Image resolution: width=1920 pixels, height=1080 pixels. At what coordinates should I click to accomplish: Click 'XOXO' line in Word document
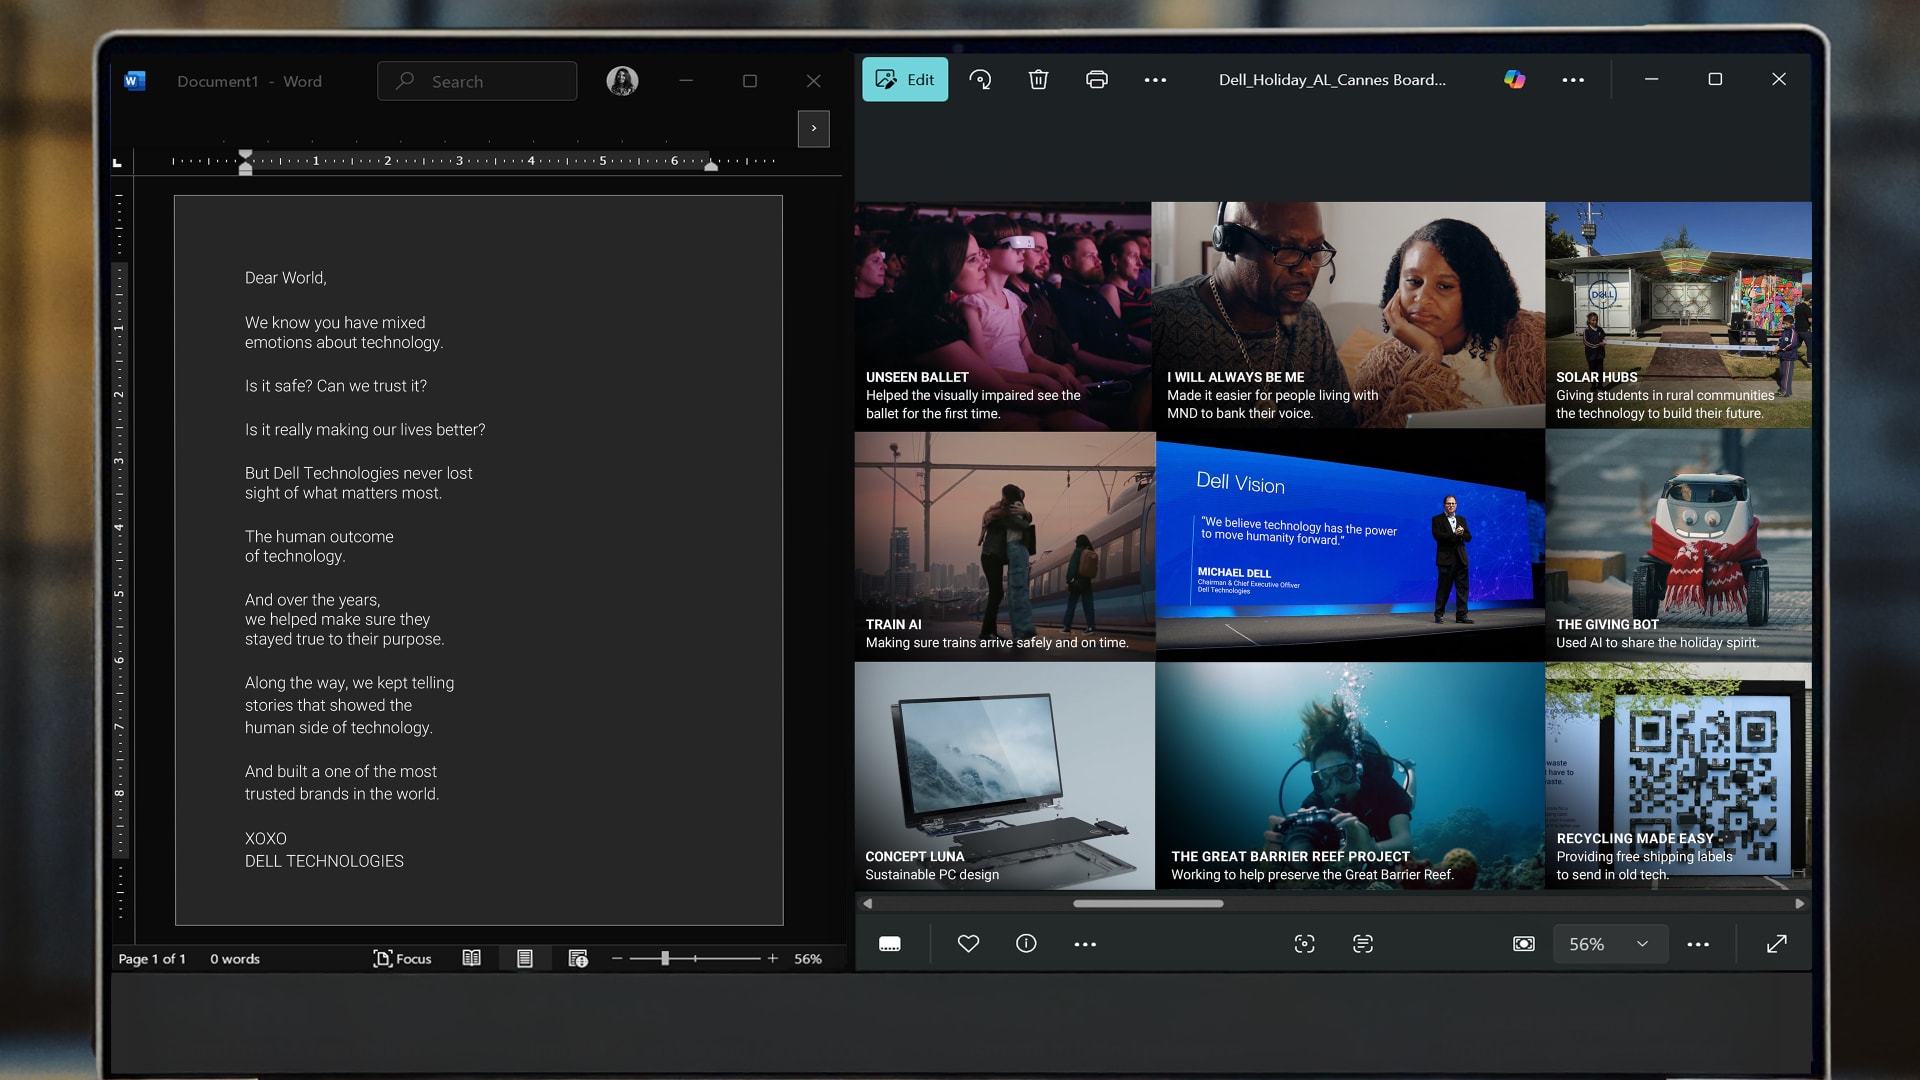pyautogui.click(x=266, y=839)
